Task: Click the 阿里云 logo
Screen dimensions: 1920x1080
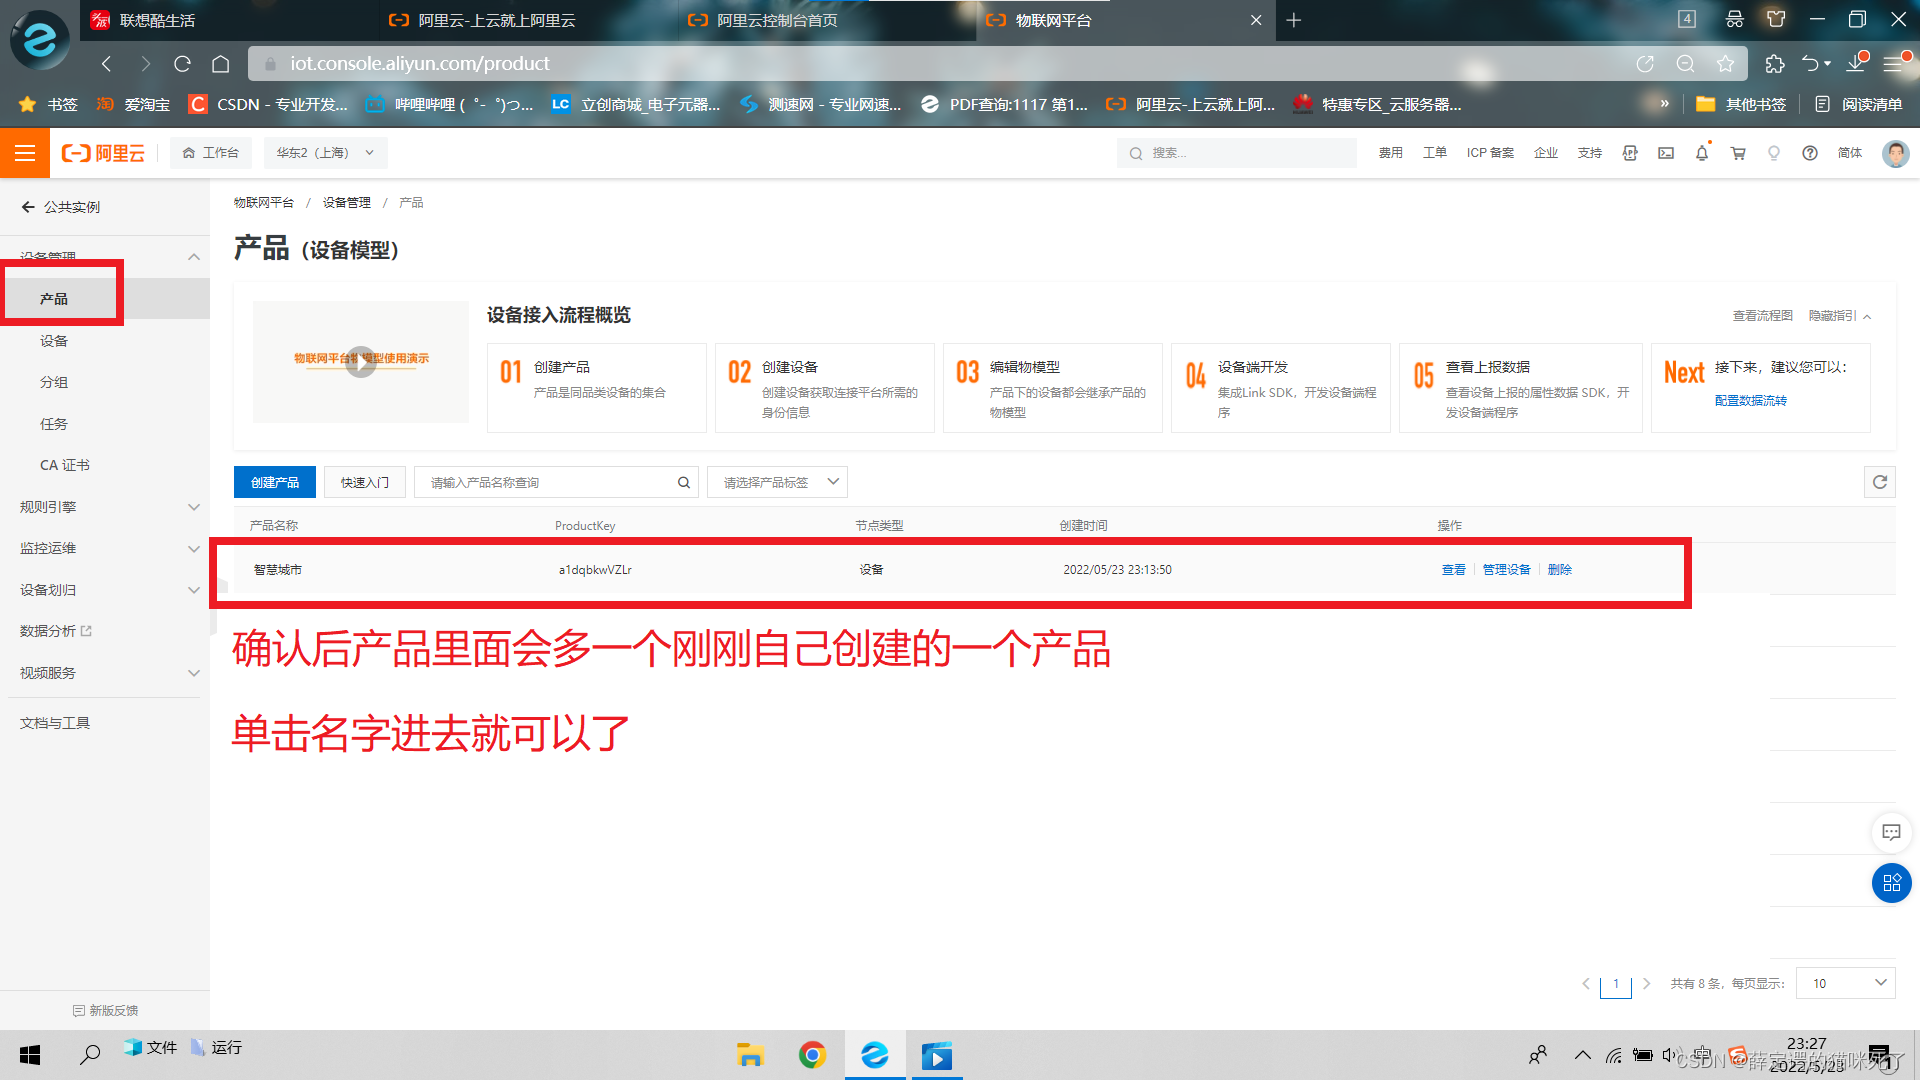Action: (103, 153)
